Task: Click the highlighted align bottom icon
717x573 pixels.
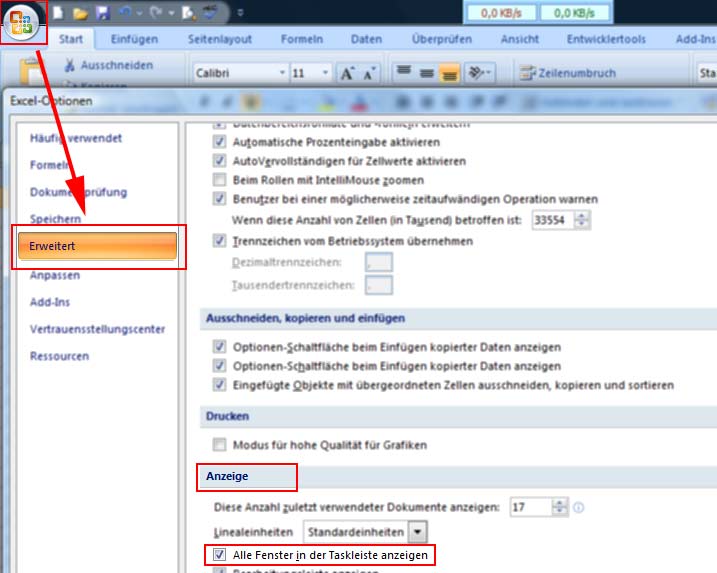Action: point(449,73)
